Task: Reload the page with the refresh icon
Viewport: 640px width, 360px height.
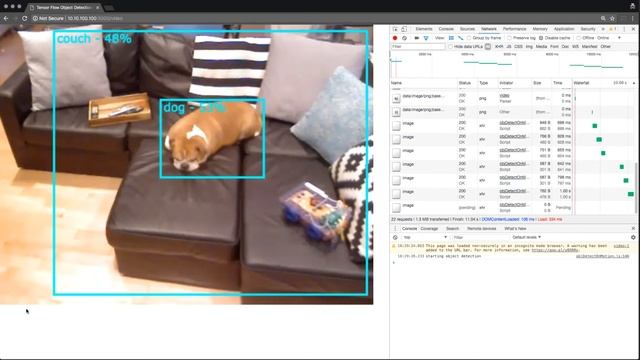Action: 24,18
